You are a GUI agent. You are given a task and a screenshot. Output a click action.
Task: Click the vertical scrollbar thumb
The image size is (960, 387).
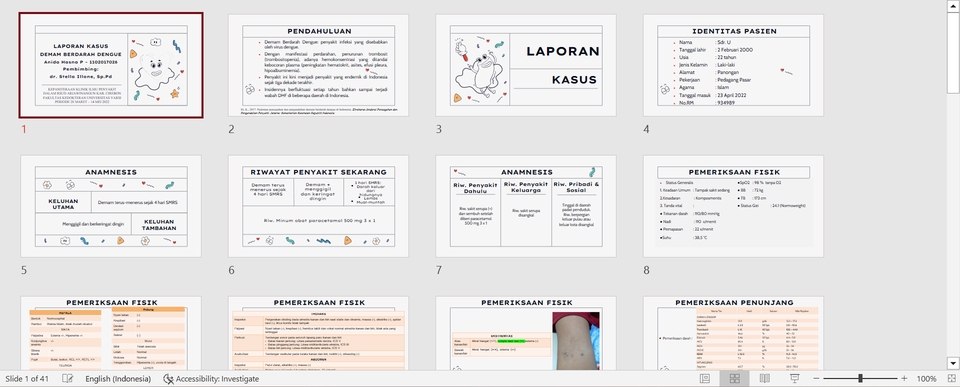(x=953, y=52)
